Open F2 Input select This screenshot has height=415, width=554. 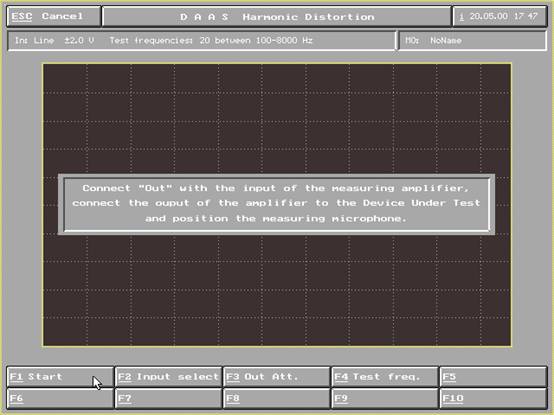(169, 377)
